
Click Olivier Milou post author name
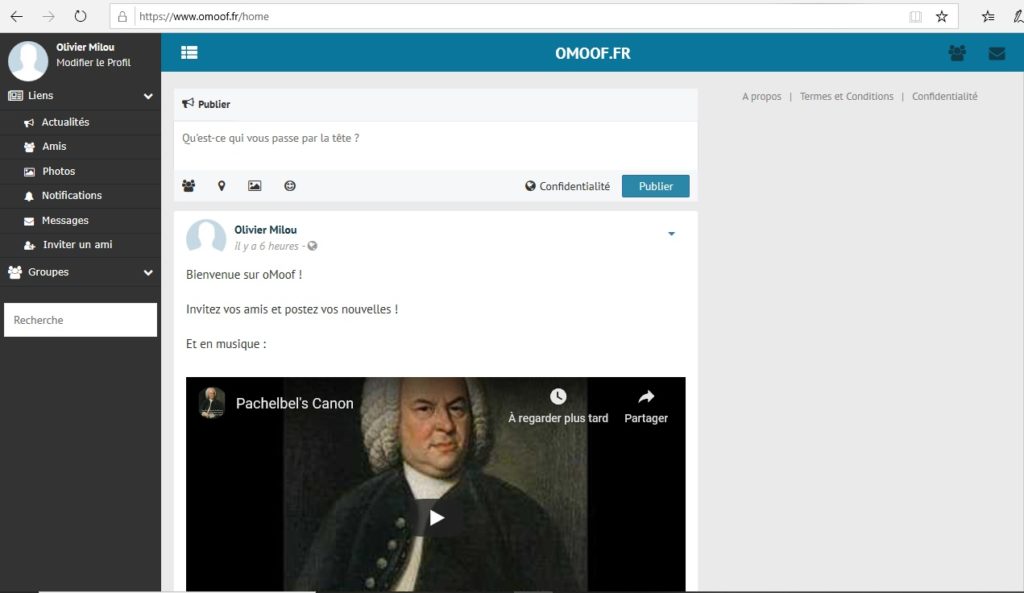[265, 230]
